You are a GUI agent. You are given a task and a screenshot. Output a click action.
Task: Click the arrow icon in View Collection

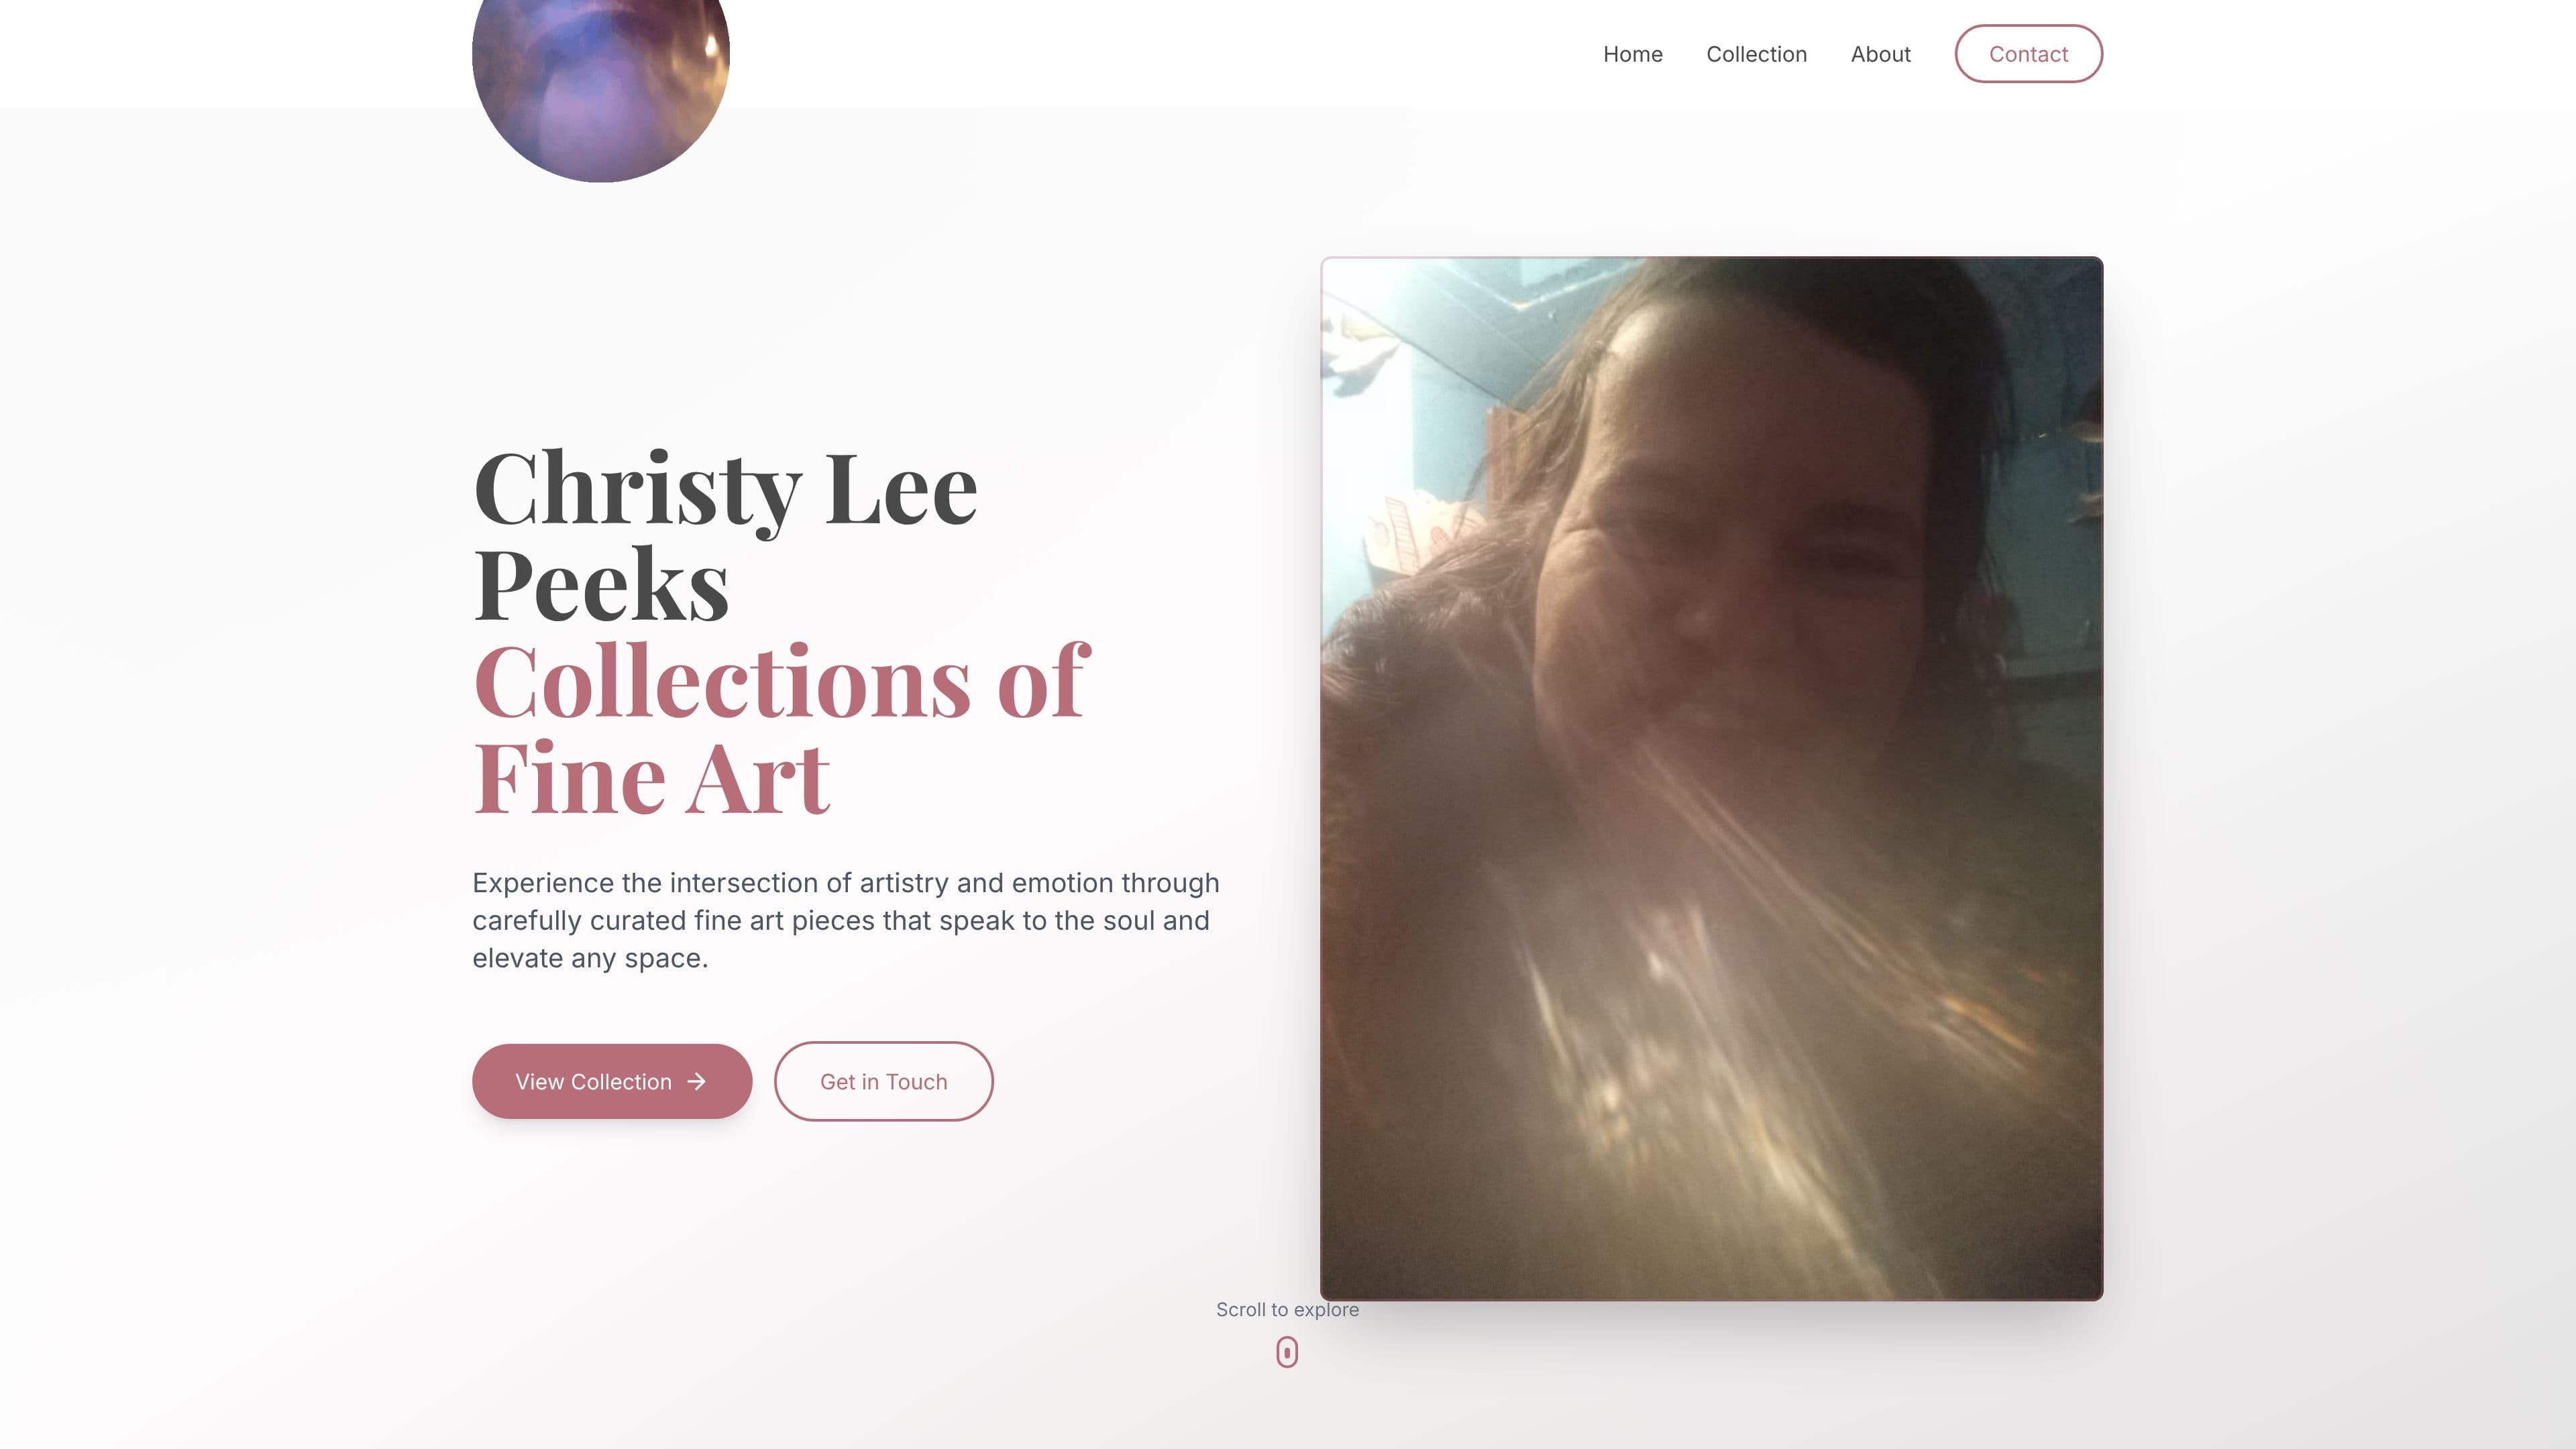tap(697, 1081)
